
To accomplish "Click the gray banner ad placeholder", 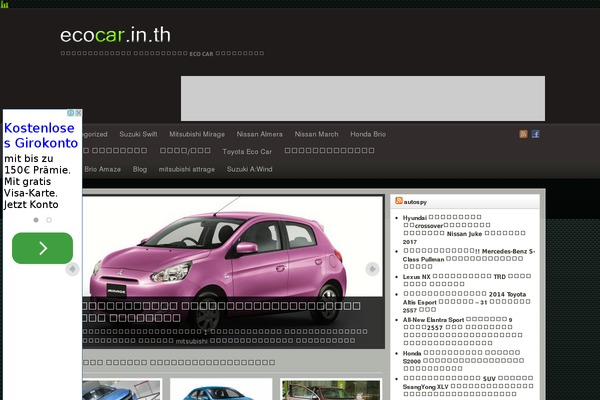I will (x=363, y=98).
